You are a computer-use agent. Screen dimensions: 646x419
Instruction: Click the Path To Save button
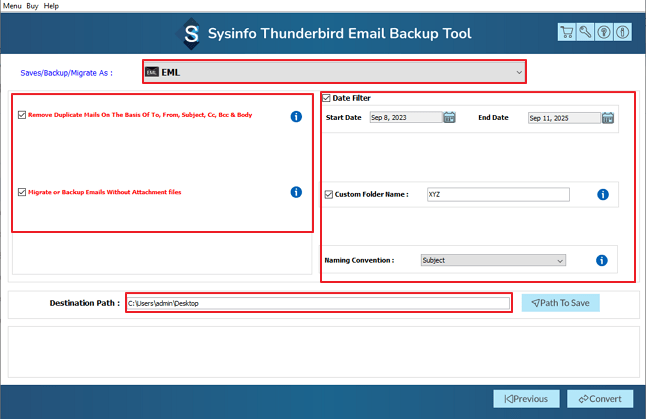[560, 303]
